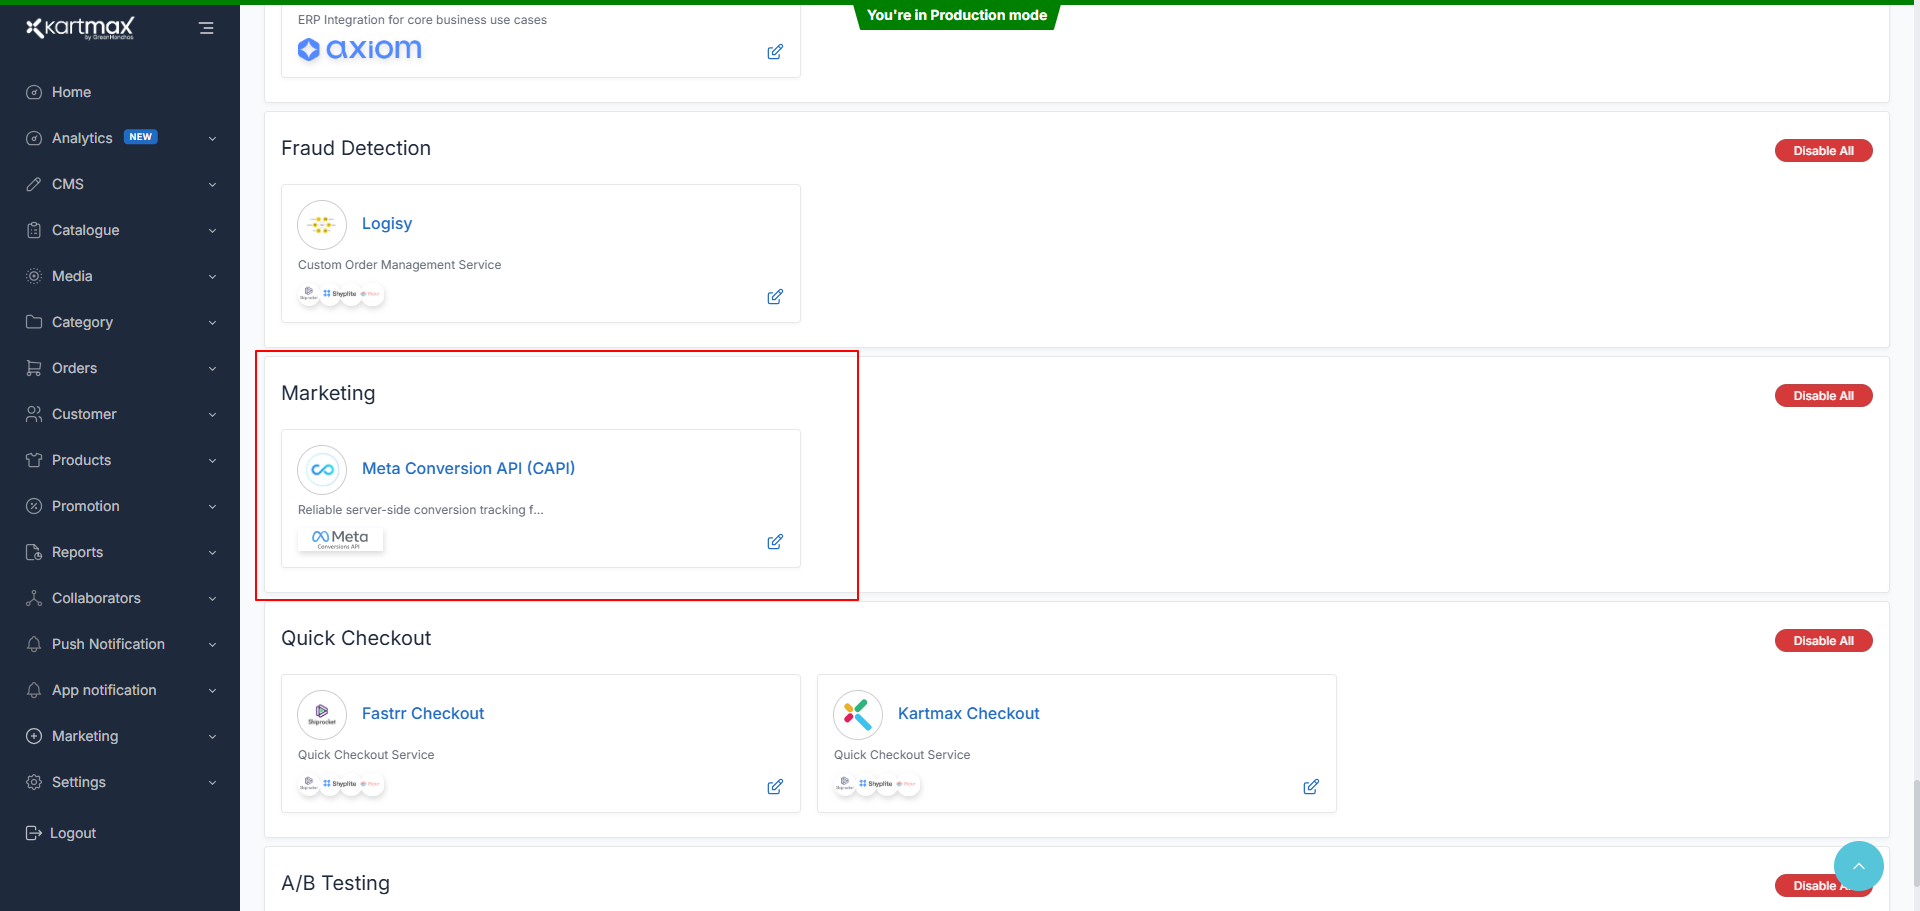Click edit icon on Kartmax Checkout card

[x=1311, y=787]
